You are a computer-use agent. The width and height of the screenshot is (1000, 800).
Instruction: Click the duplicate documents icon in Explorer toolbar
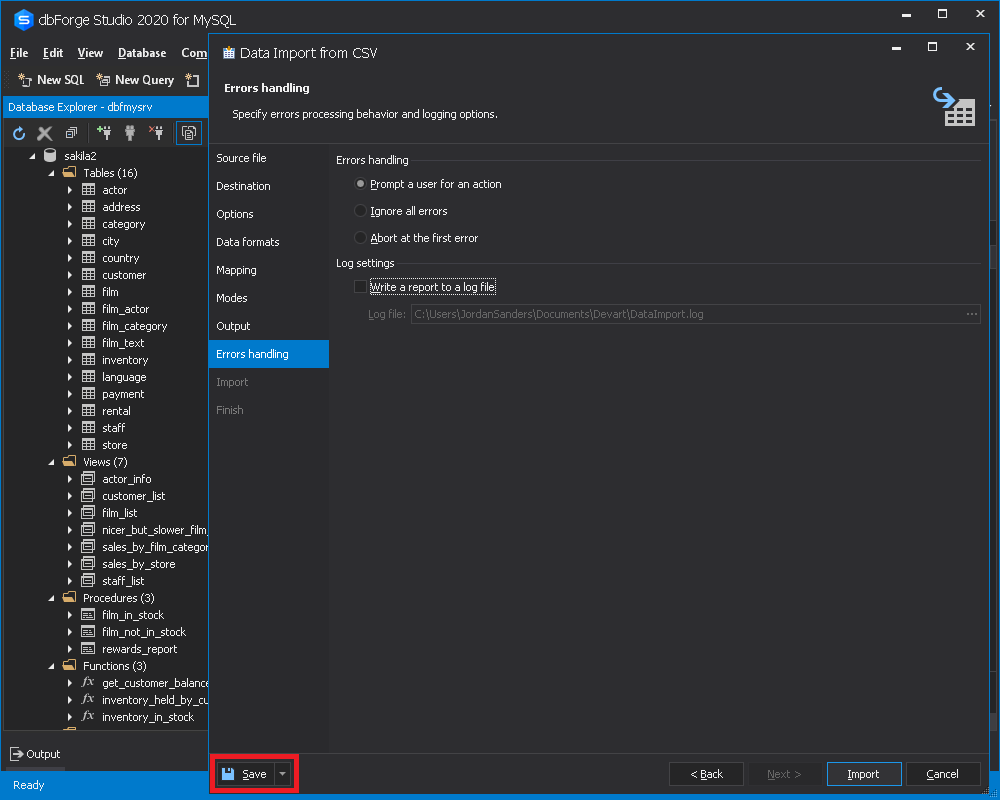point(70,132)
